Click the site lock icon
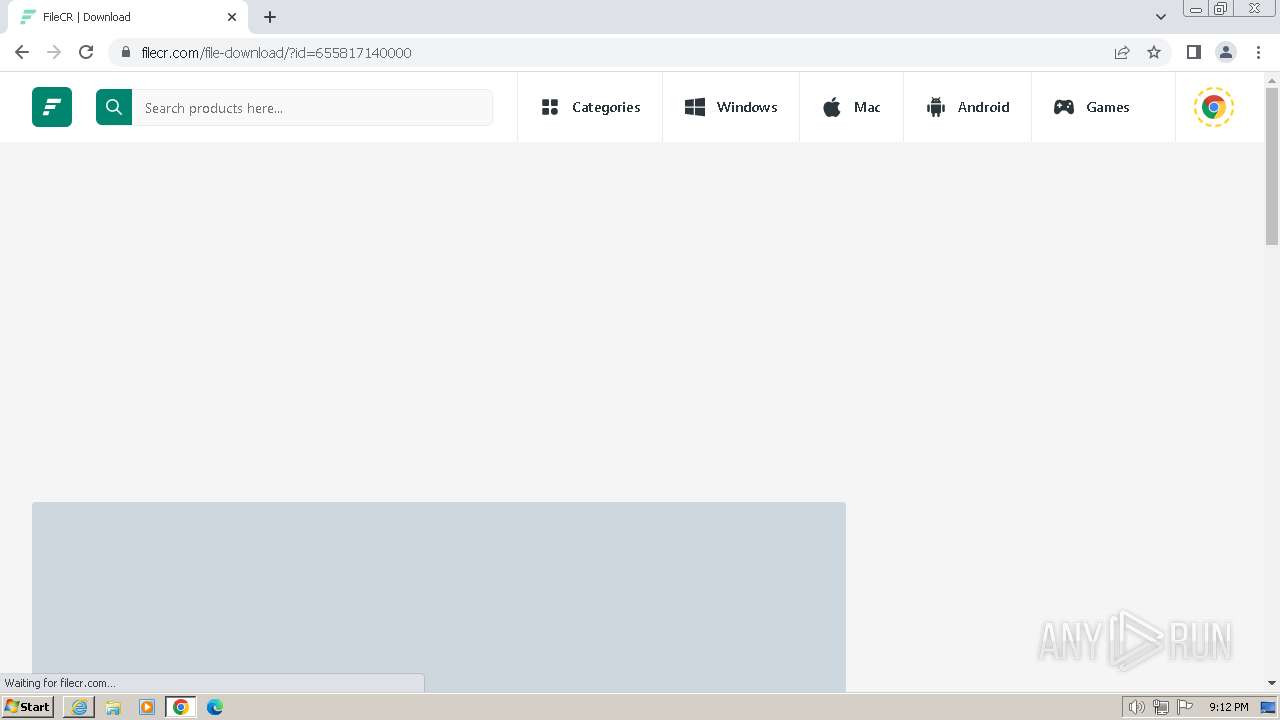 [126, 52]
